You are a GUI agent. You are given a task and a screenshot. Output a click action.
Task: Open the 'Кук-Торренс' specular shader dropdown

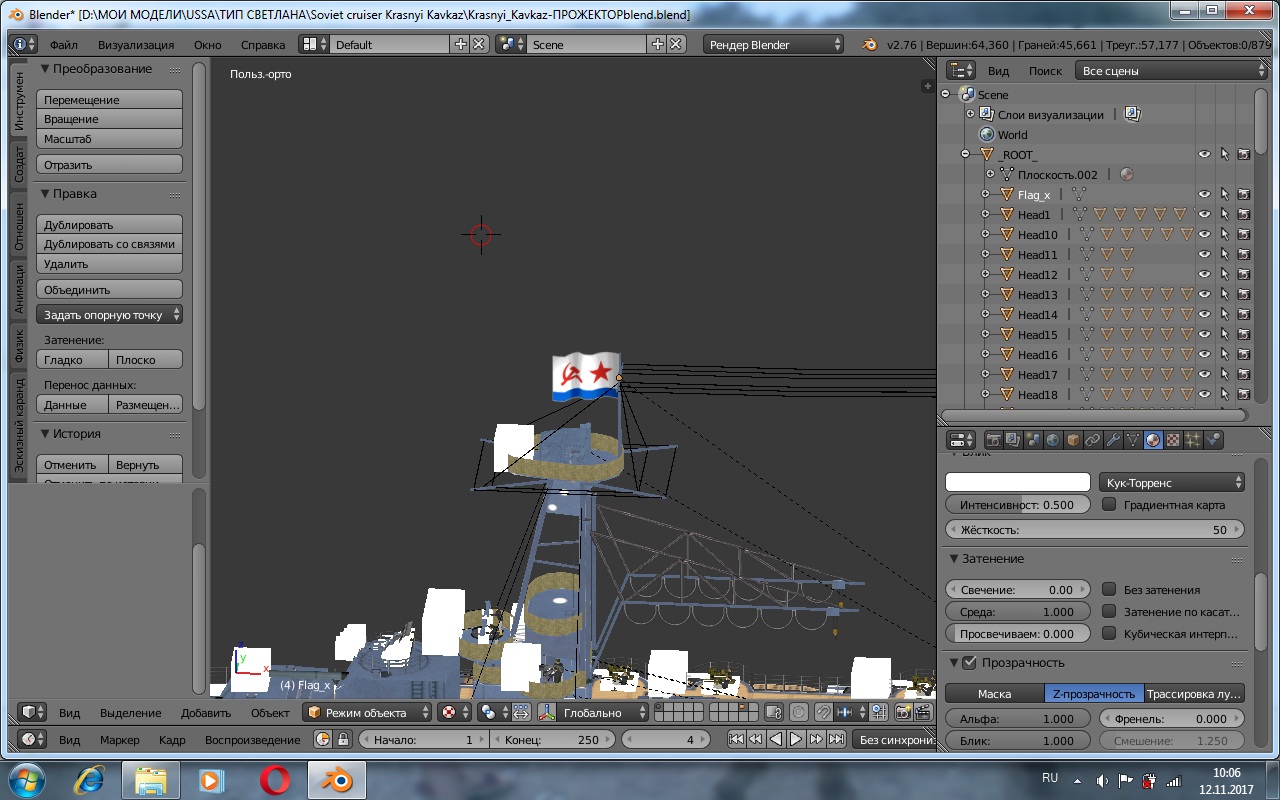(1172, 483)
